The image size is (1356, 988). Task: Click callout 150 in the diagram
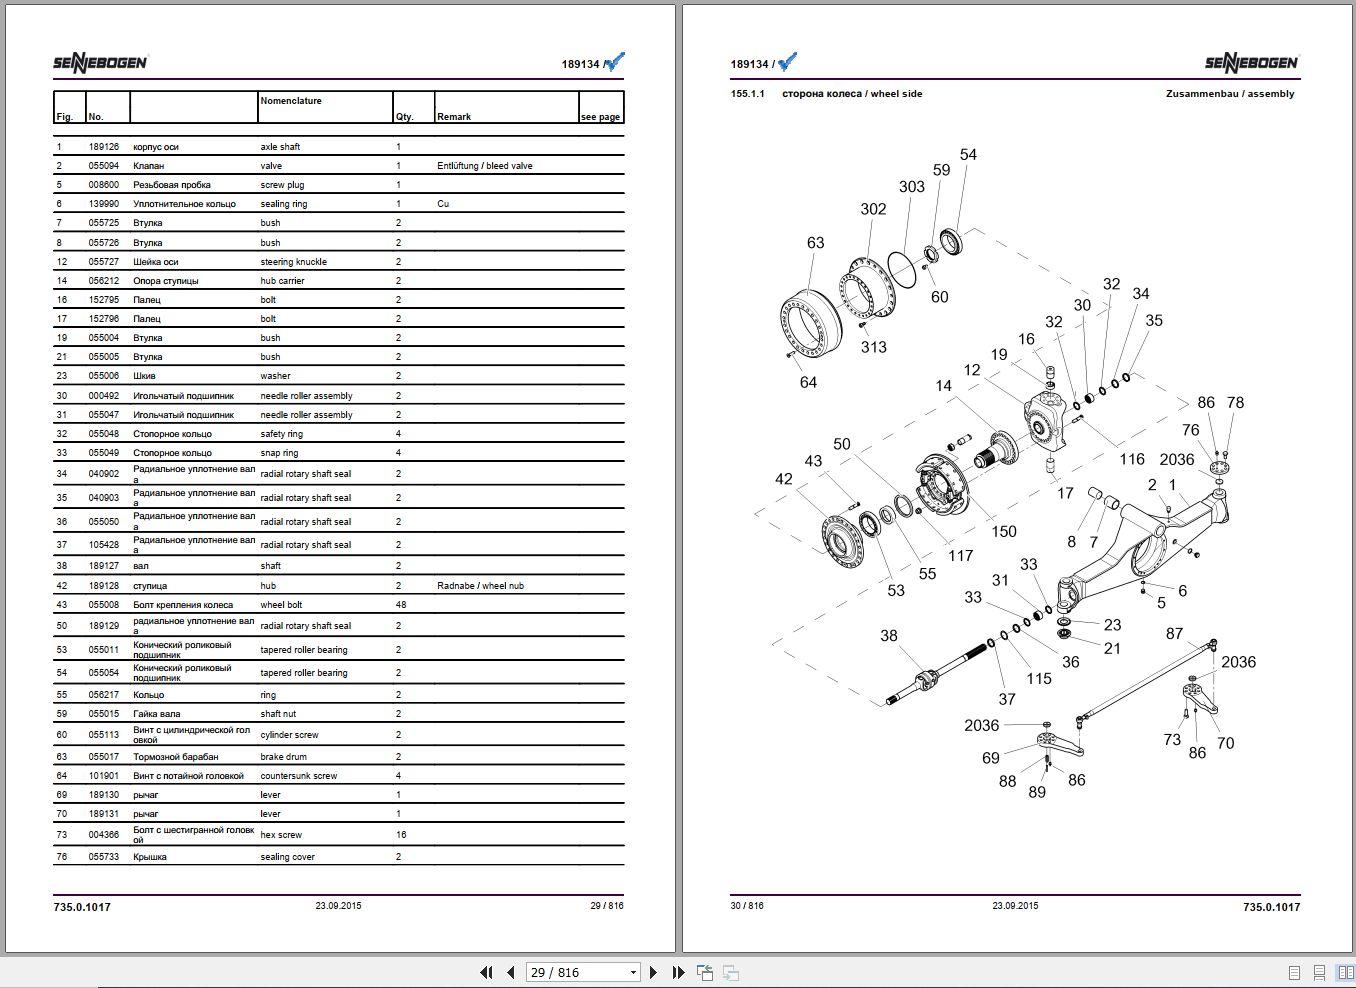coord(1004,532)
